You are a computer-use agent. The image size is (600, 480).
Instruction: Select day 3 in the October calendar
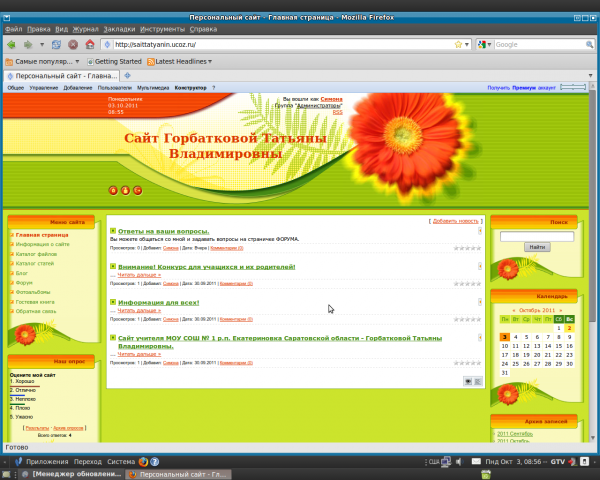coord(505,337)
